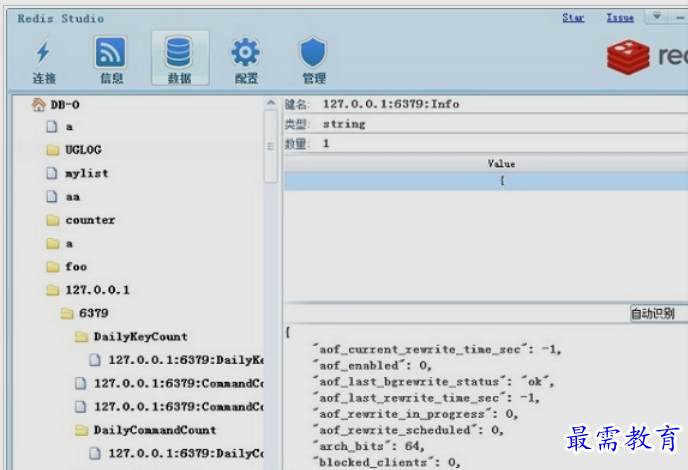This screenshot has width=688, height=470.
Task: Click the file icon beside 127.0.0.1:6379:DailyKe
Action: click(95, 360)
